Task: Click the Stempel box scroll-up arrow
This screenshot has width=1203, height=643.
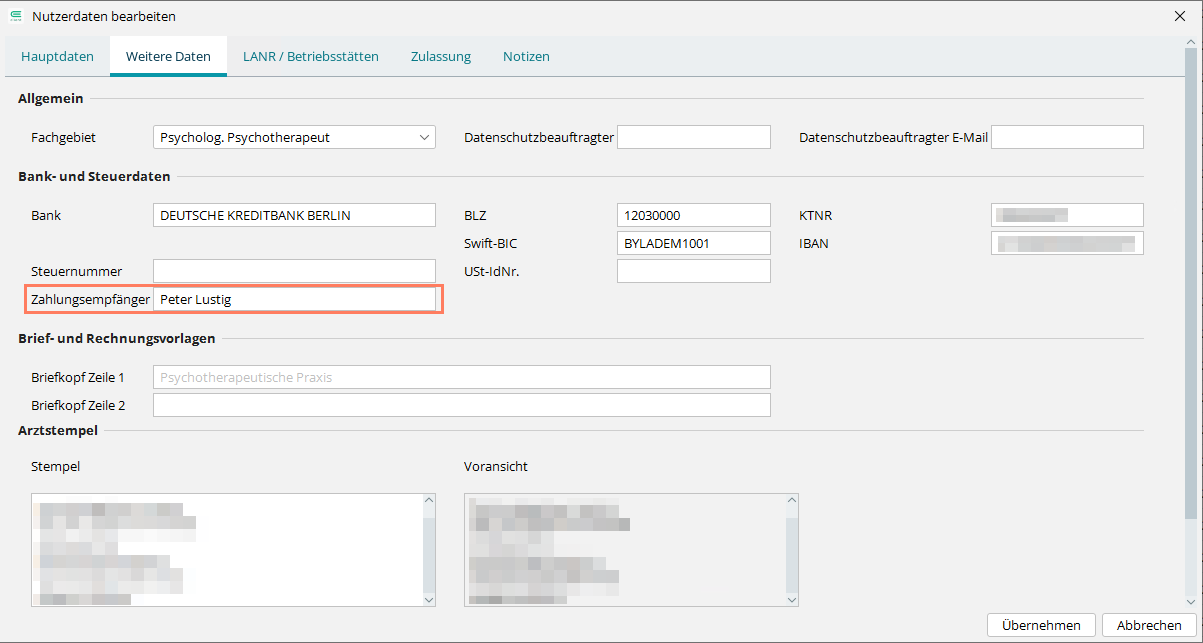Action: pos(429,500)
